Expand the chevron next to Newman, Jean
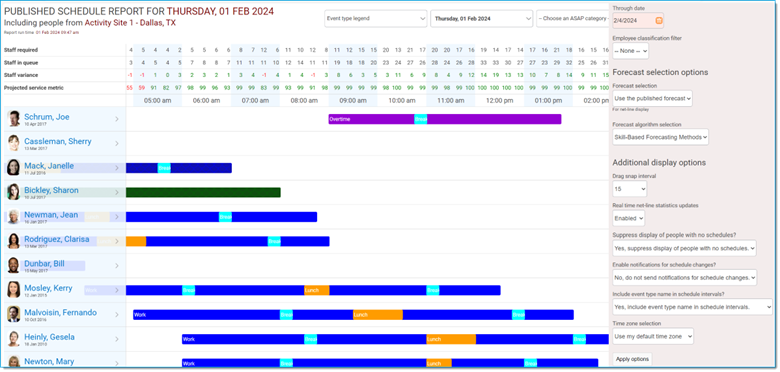This screenshot has height=372, width=780. click(117, 217)
